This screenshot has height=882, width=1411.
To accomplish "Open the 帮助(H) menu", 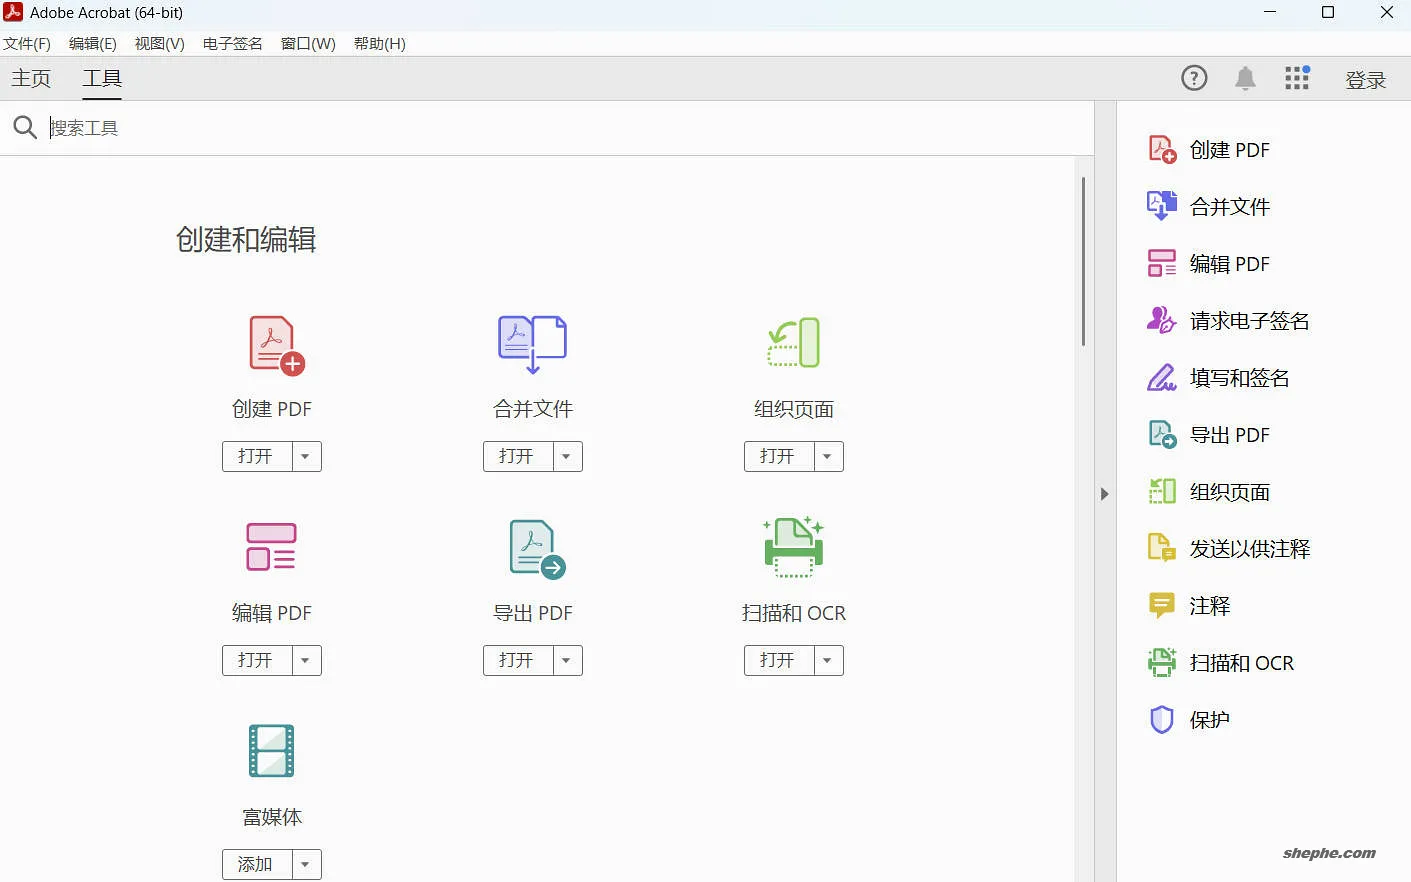I will (380, 44).
